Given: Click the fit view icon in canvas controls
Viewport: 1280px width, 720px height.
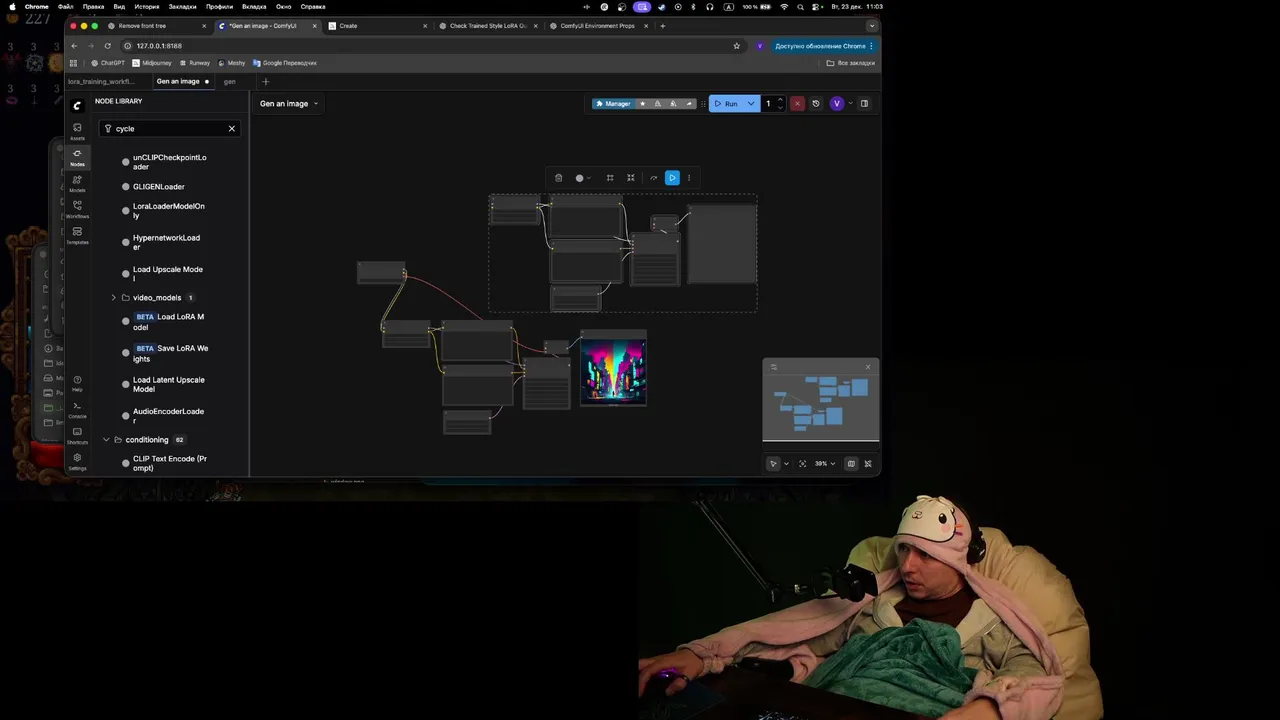Looking at the screenshot, I should pyautogui.click(x=802, y=464).
